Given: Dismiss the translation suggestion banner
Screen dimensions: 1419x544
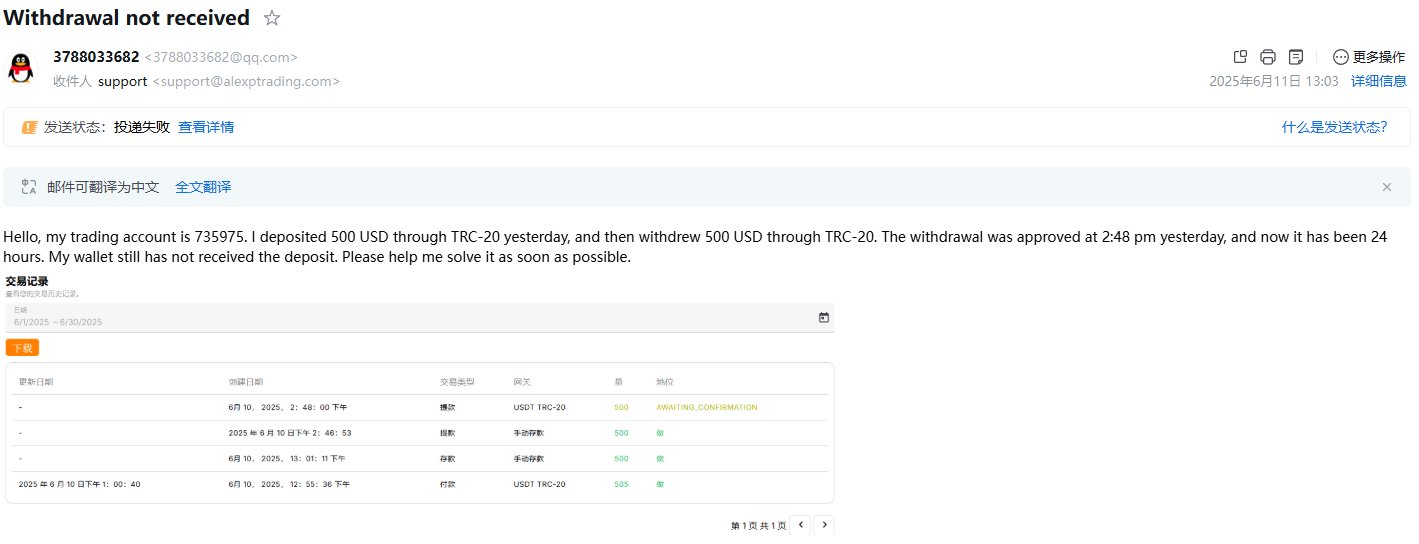Looking at the screenshot, I should tap(1386, 187).
